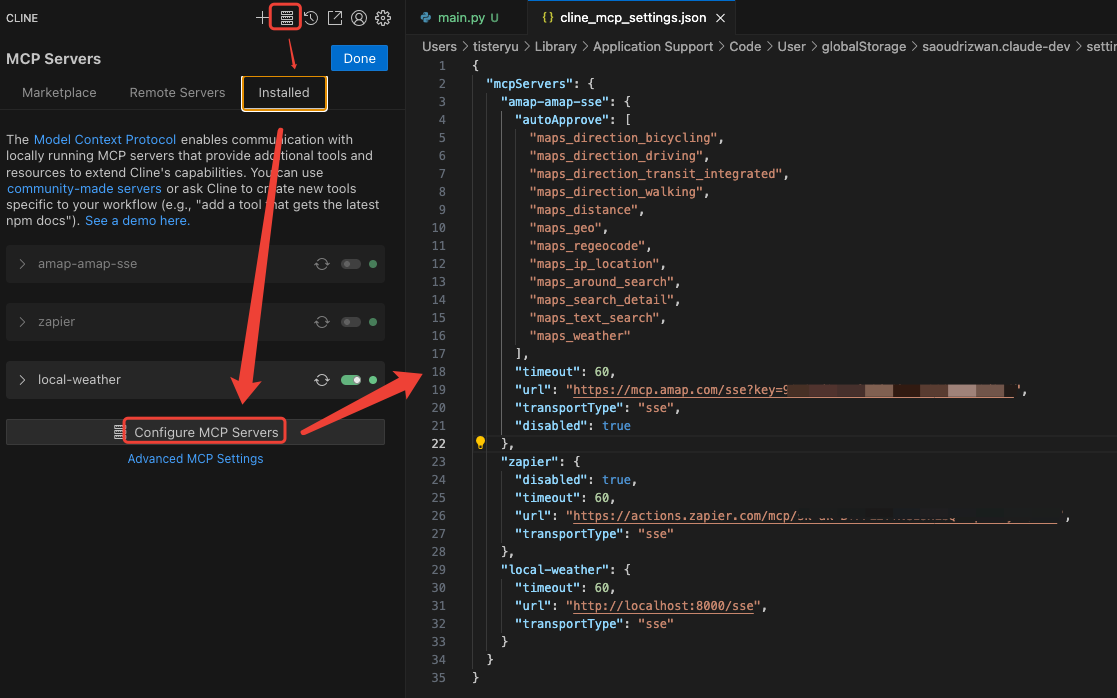Enable the zapier server toggle
This screenshot has height=698, width=1117.
coord(350,322)
